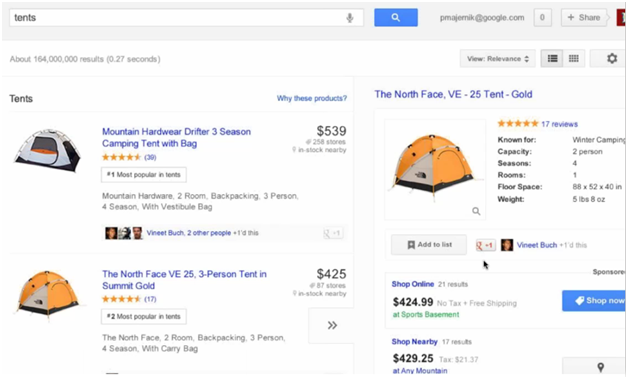Click Add to list button

429,245
